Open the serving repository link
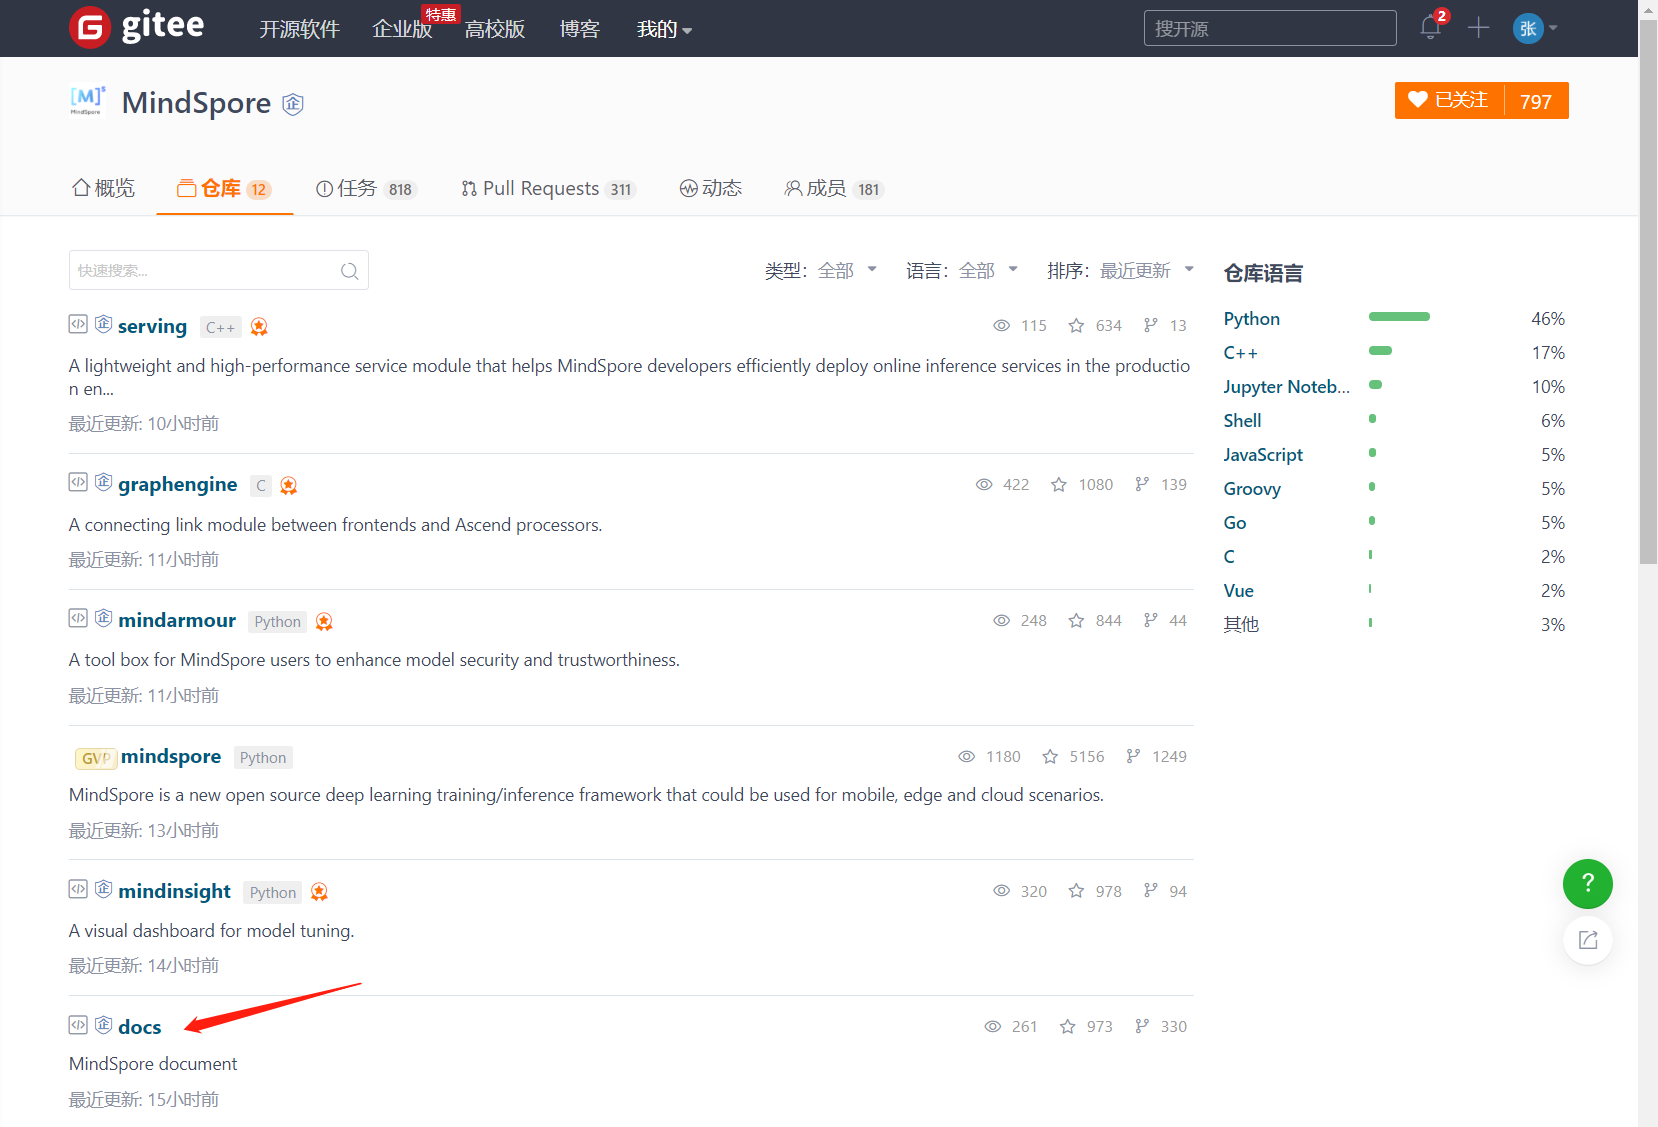Viewport: 1658px width, 1127px height. [x=152, y=326]
